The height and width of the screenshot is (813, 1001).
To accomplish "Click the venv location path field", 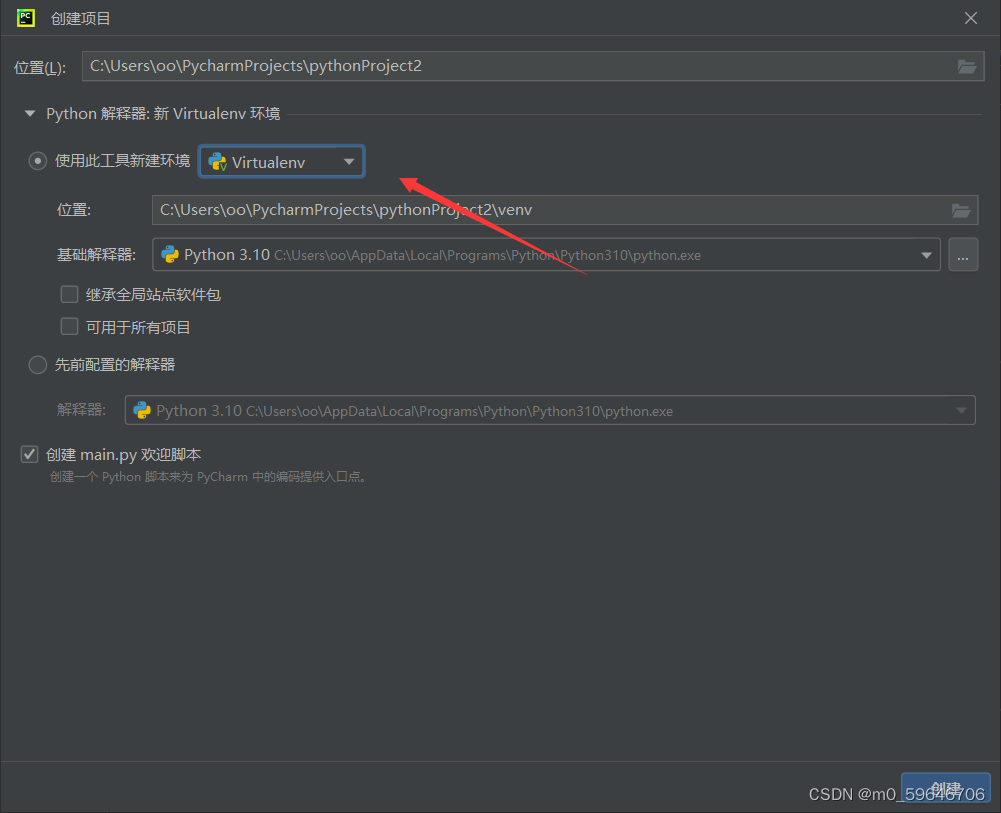I will click(565, 210).
